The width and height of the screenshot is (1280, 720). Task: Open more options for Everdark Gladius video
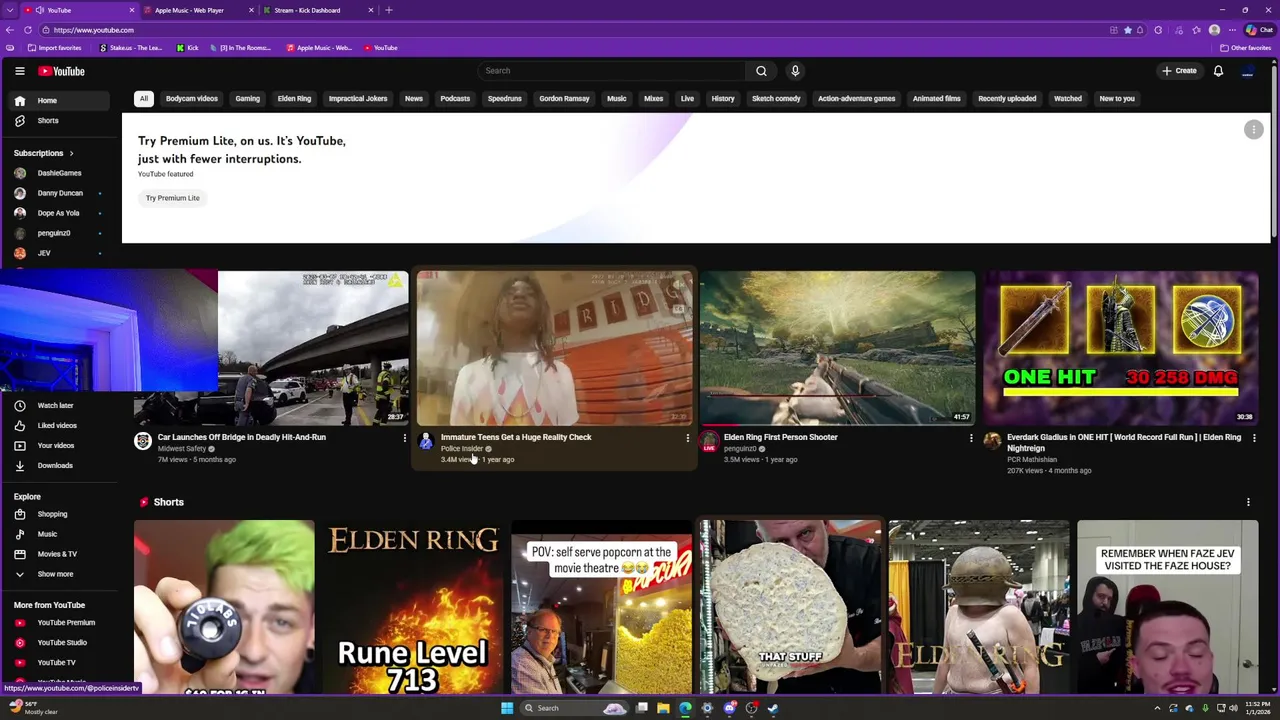point(1254,438)
